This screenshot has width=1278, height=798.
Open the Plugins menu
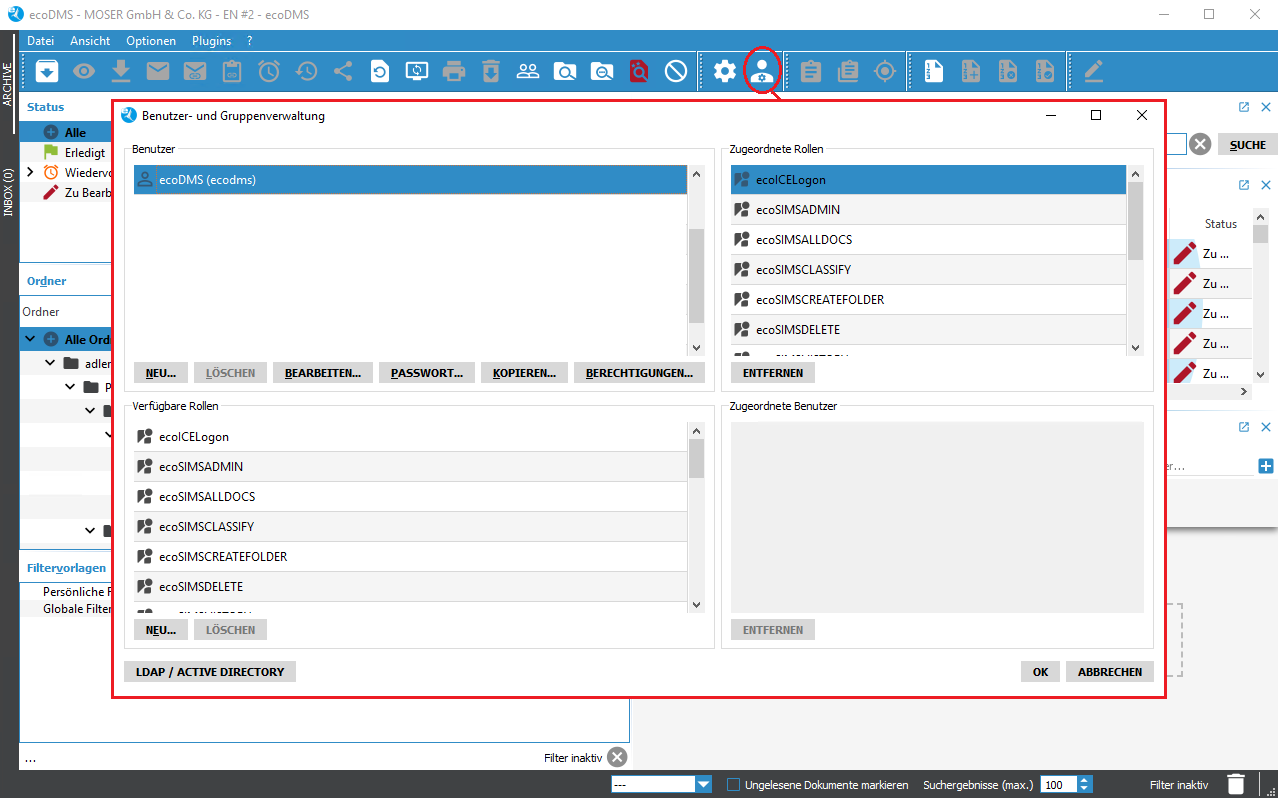[x=212, y=41]
